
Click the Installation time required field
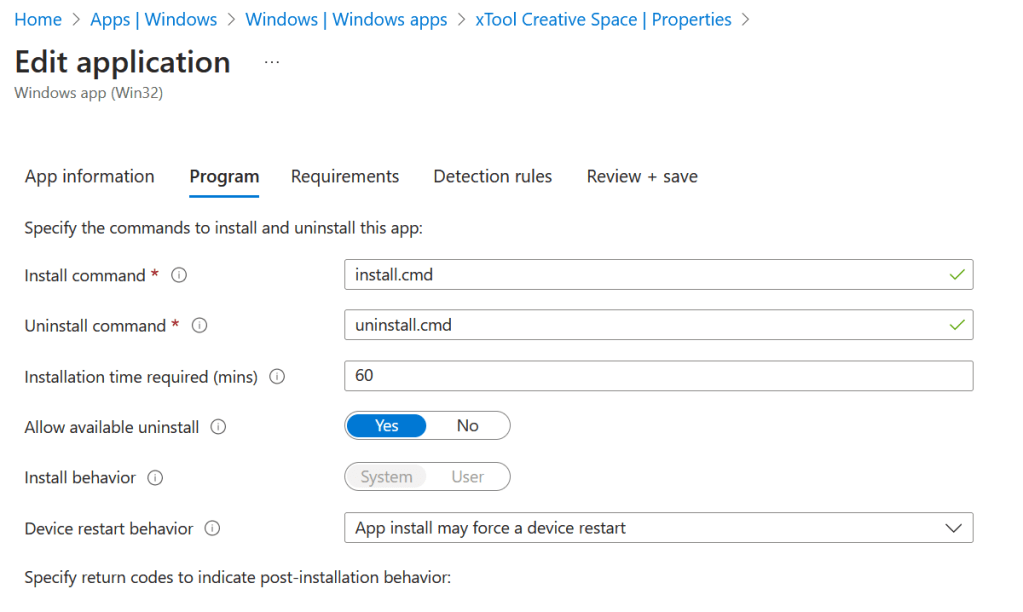click(657, 376)
